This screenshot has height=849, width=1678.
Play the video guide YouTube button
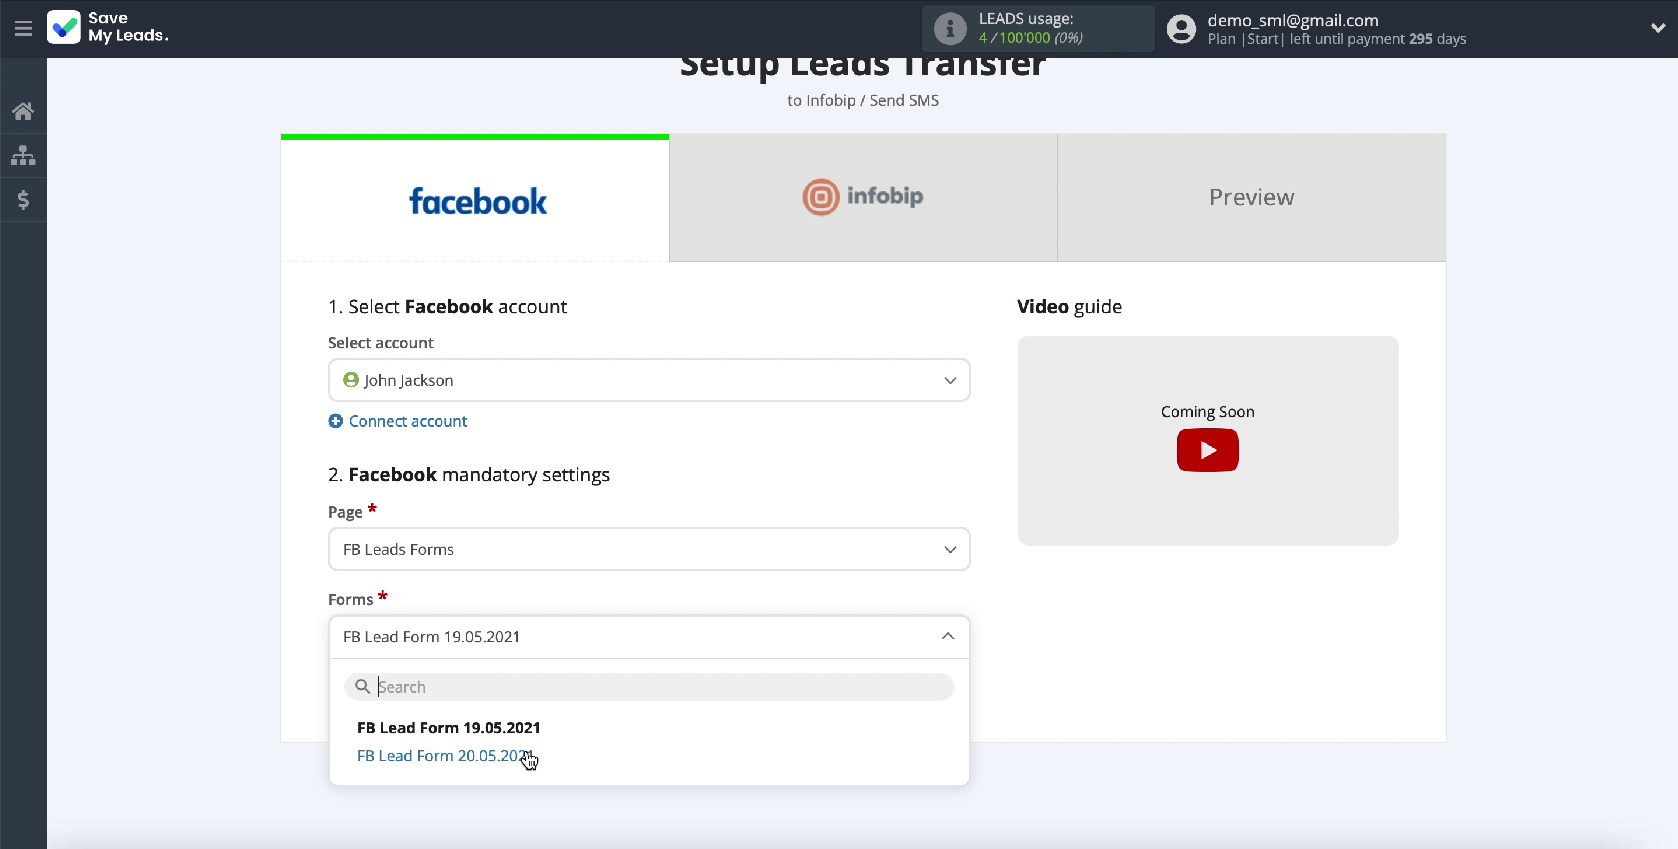coord(1207,450)
